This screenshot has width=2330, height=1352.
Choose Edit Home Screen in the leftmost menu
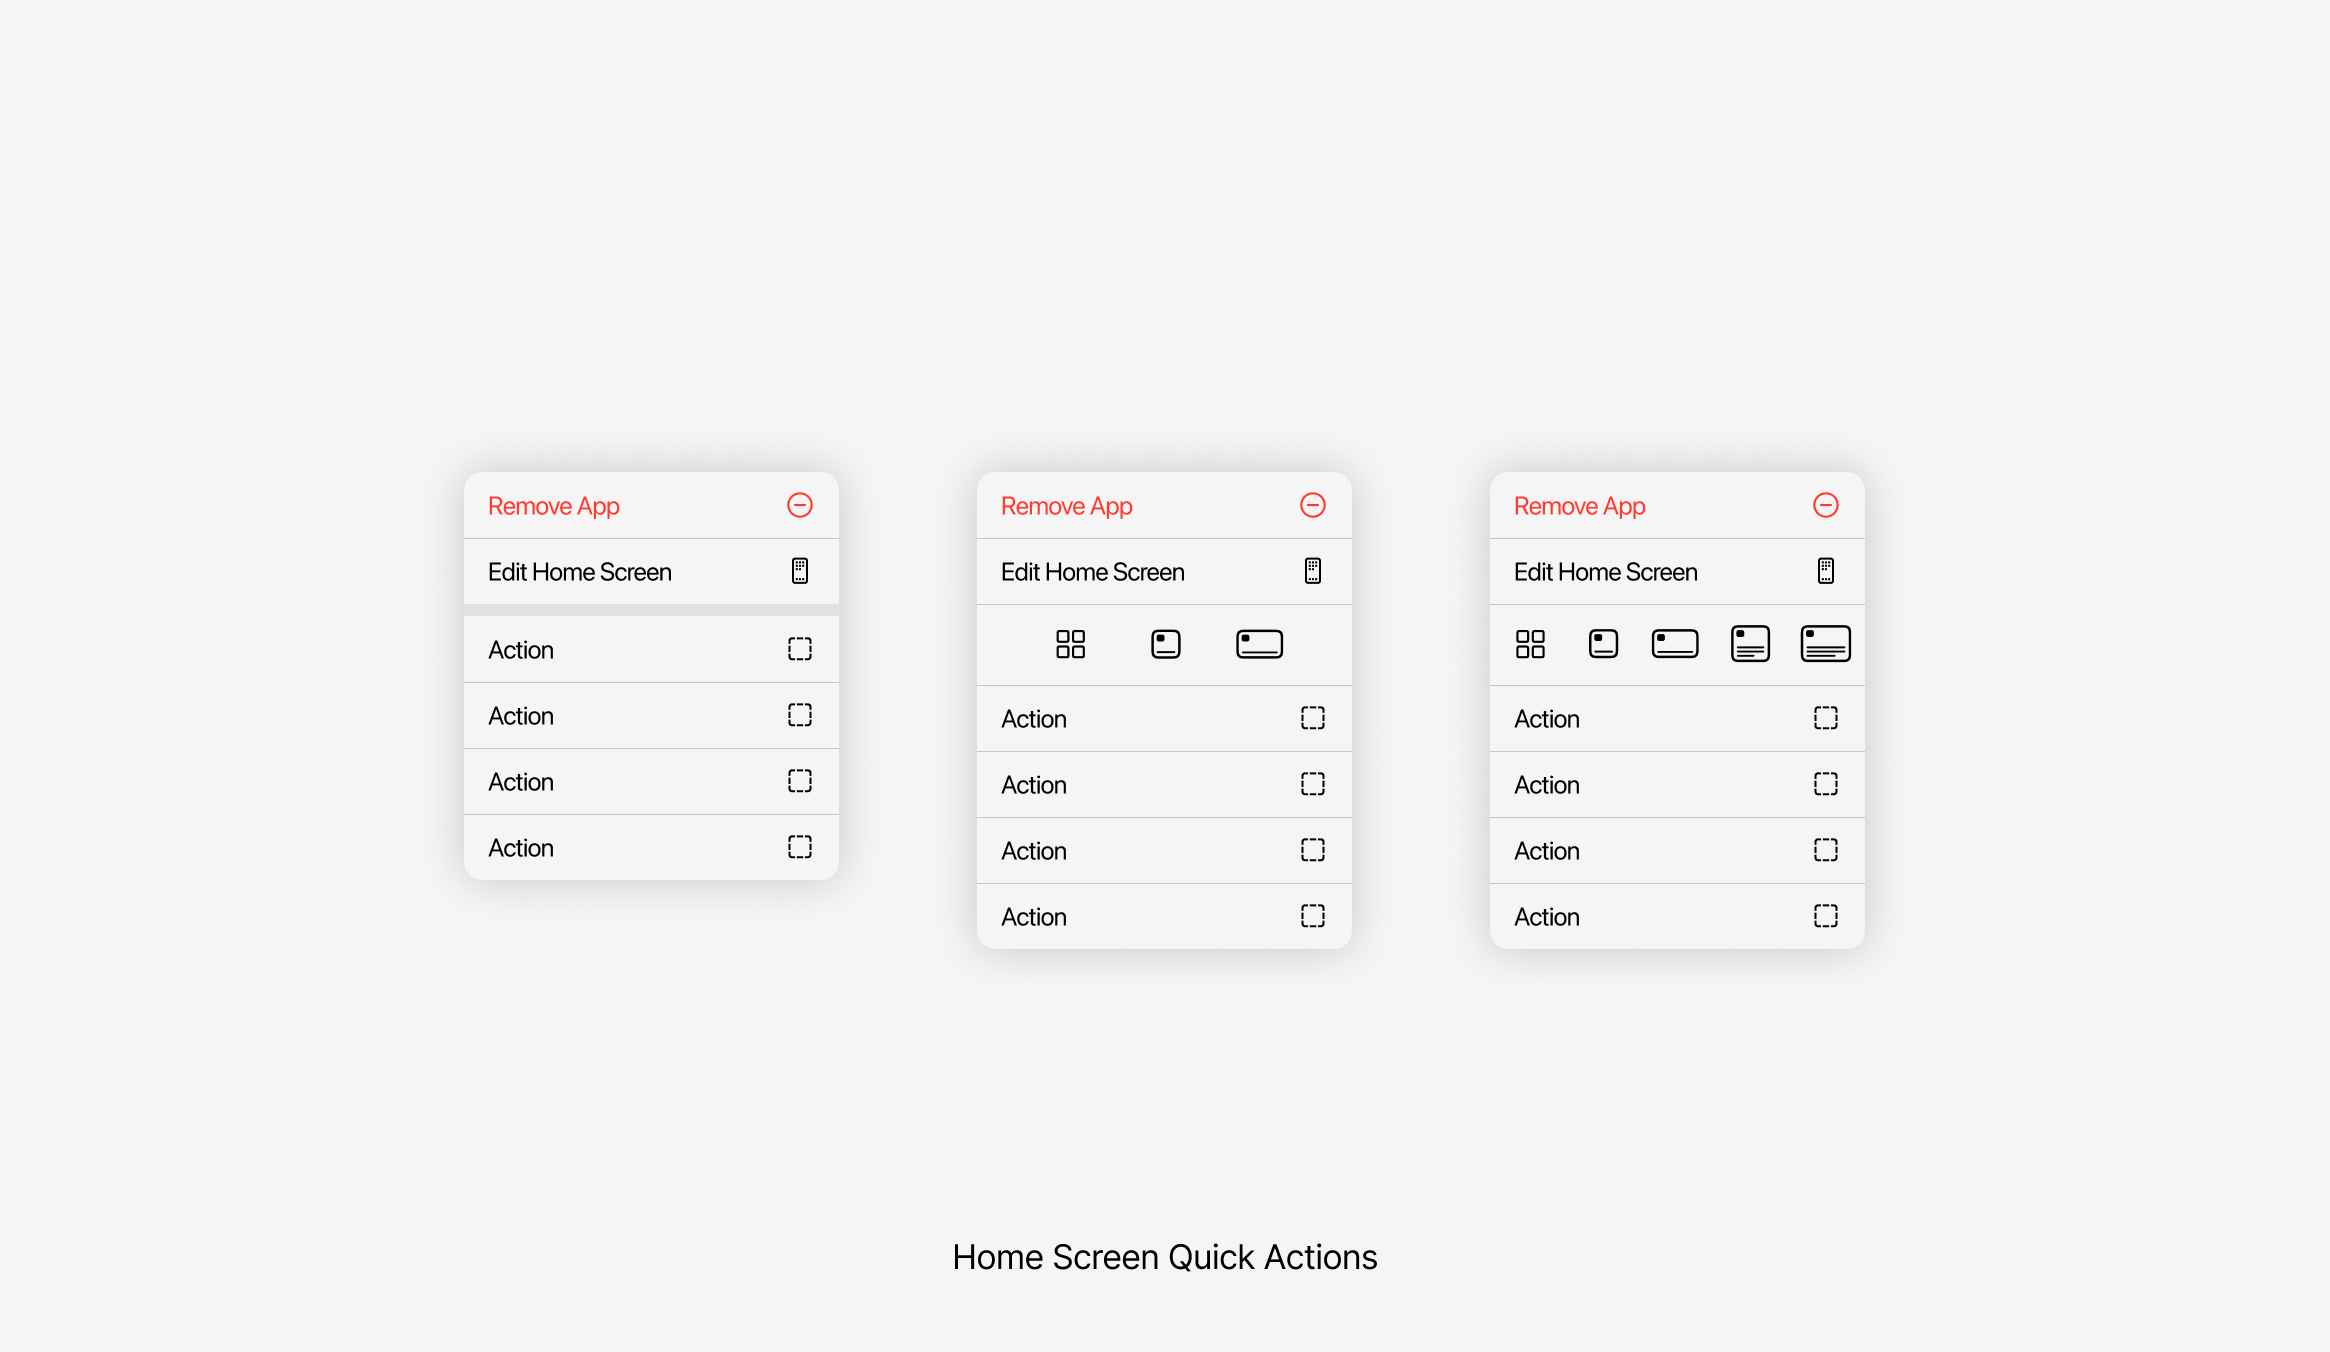coord(580,572)
